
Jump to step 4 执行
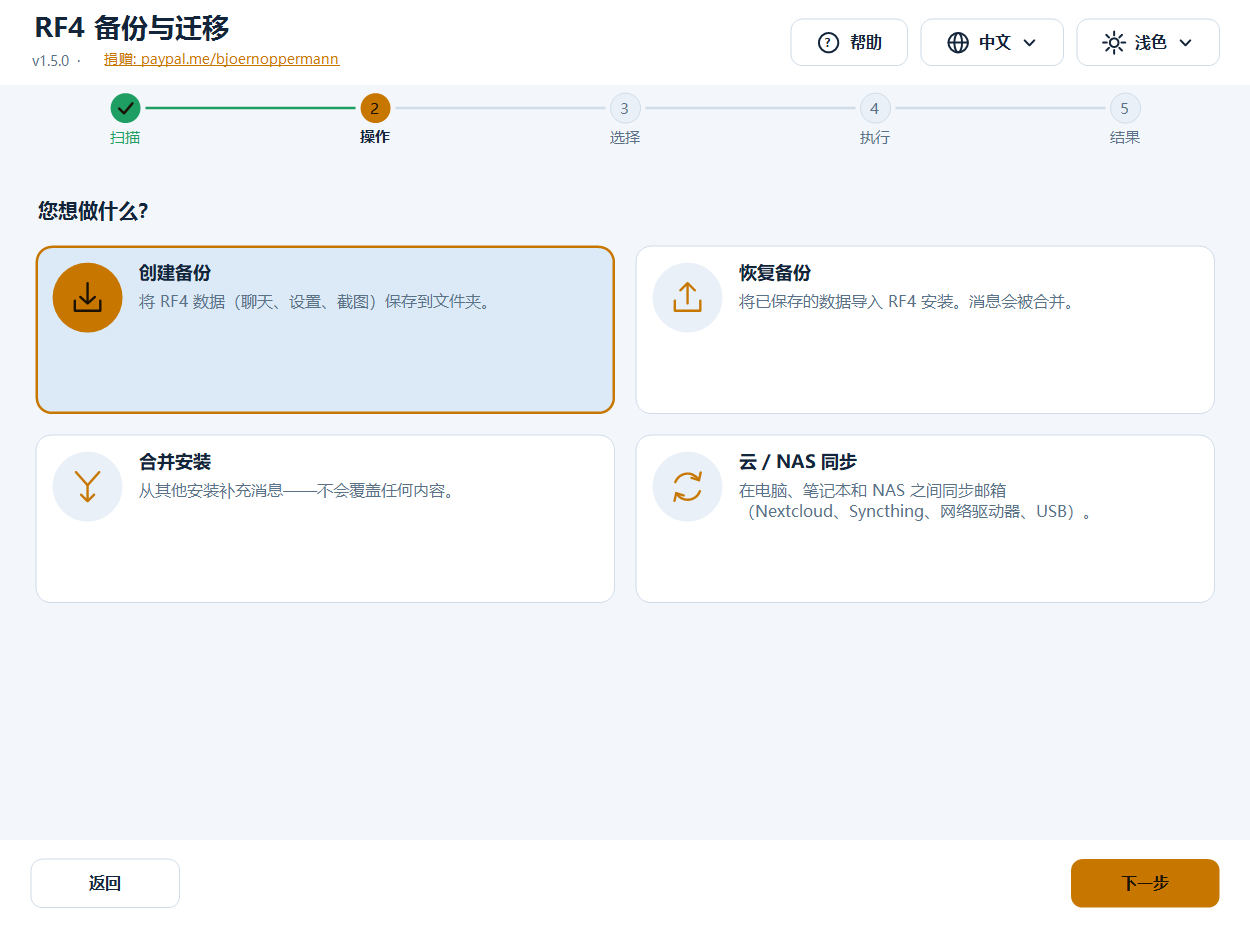tap(875, 108)
